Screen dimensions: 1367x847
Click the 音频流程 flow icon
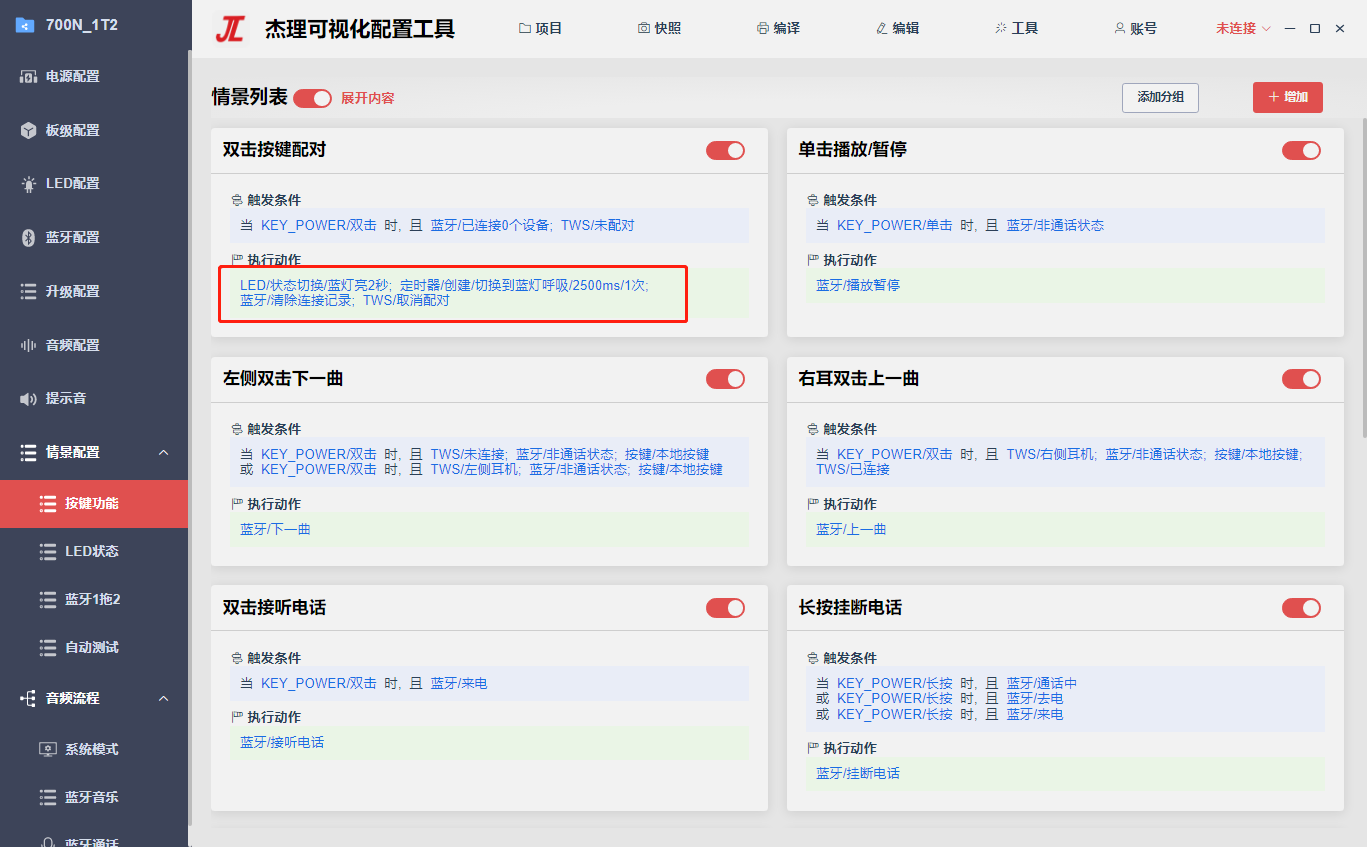click(x=29, y=698)
